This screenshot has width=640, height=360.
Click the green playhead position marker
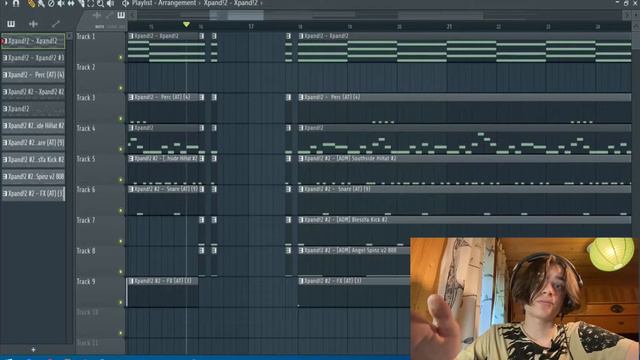tap(186, 25)
